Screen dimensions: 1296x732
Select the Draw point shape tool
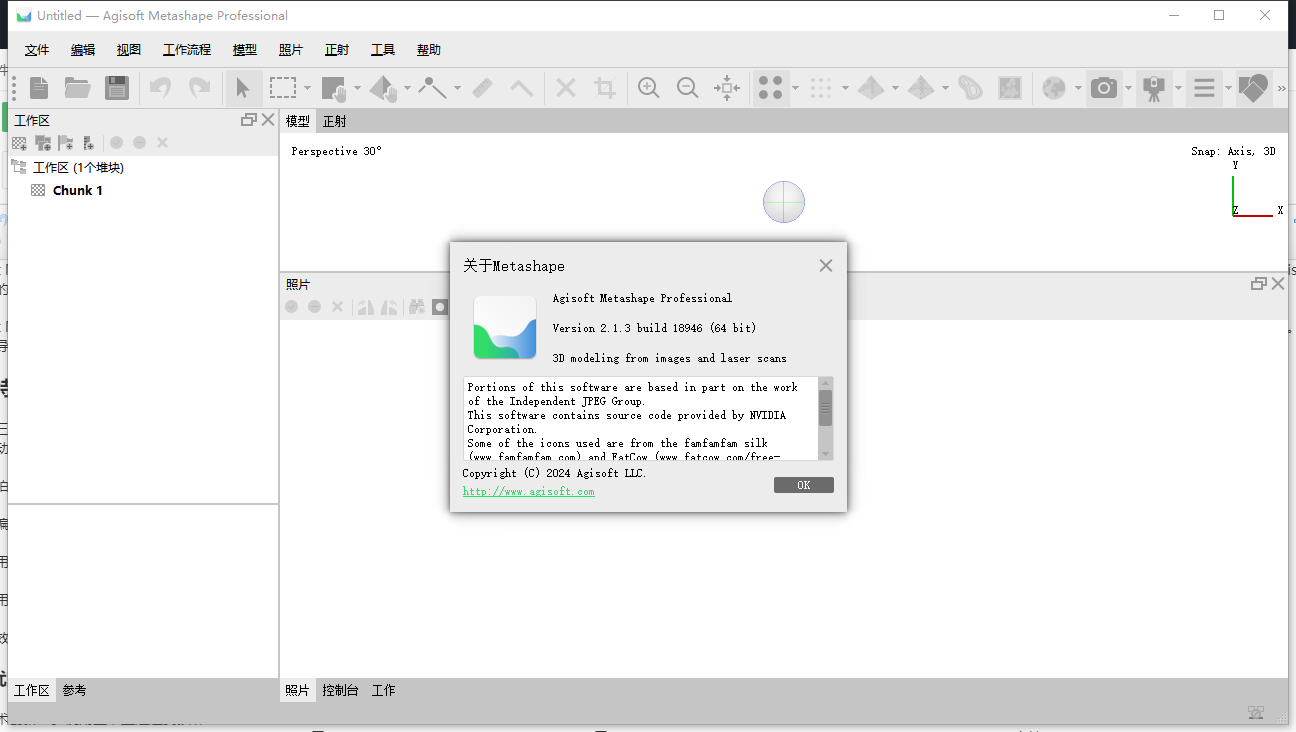[x=433, y=88]
